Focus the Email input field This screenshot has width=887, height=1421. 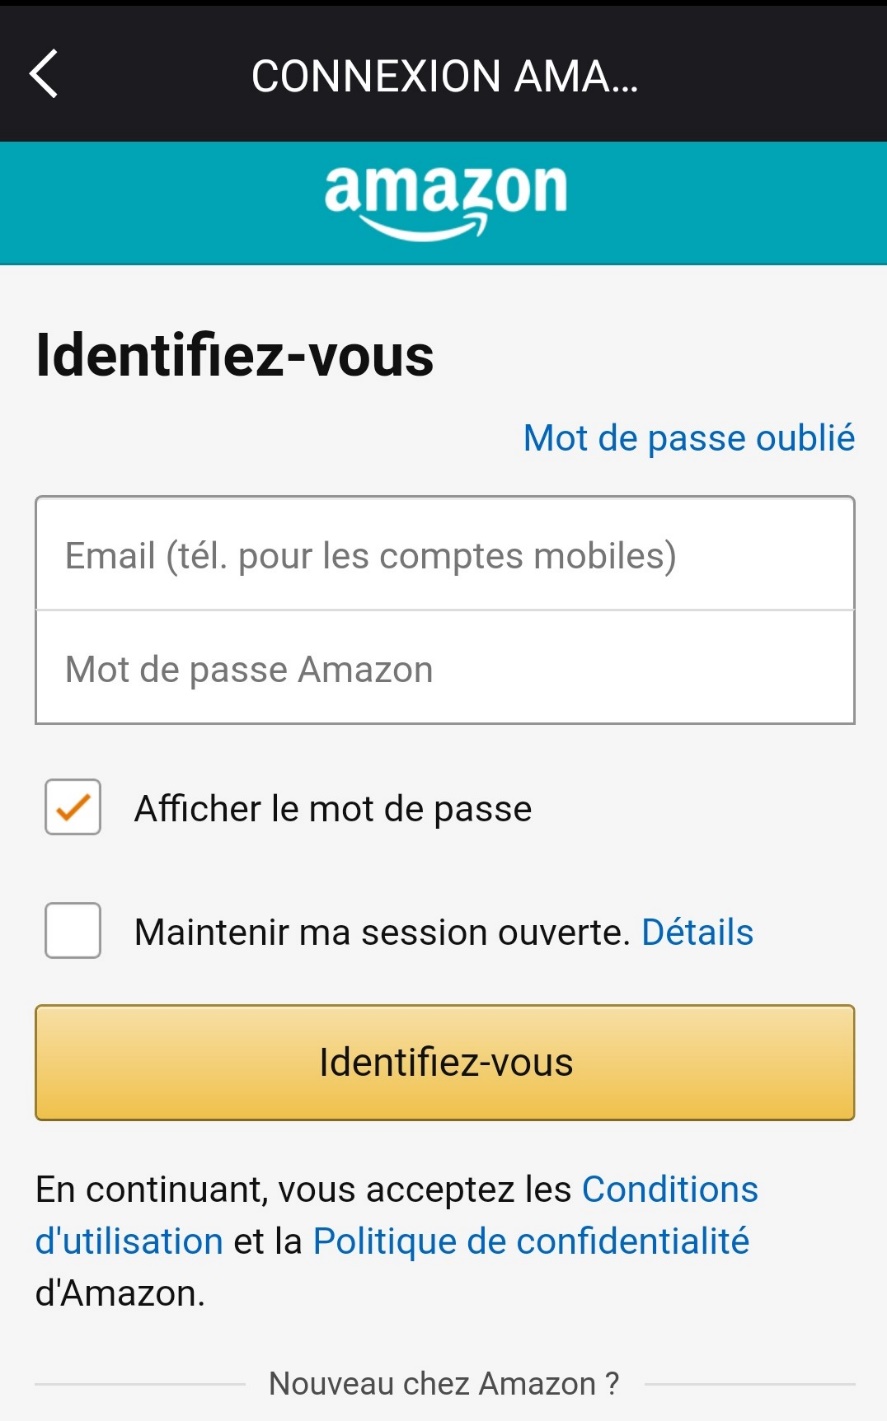(445, 555)
